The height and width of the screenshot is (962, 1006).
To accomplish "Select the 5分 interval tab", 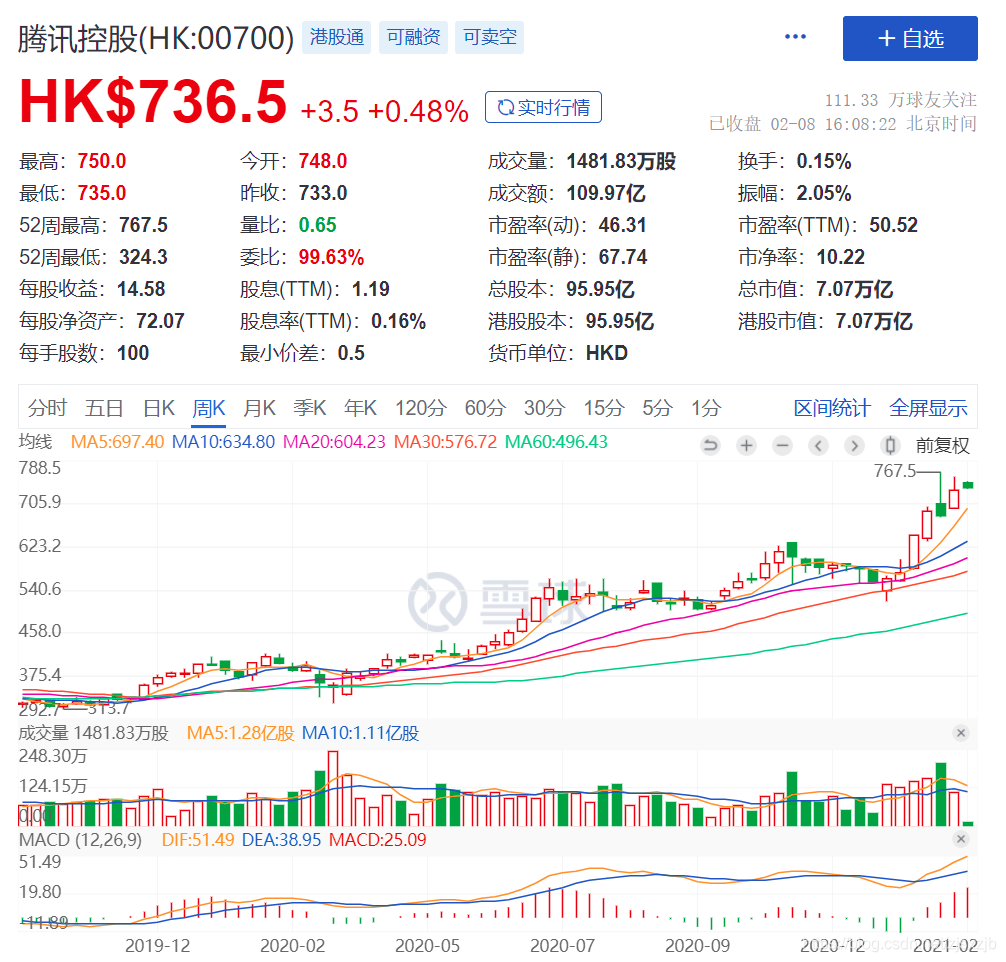I will 658,408.
